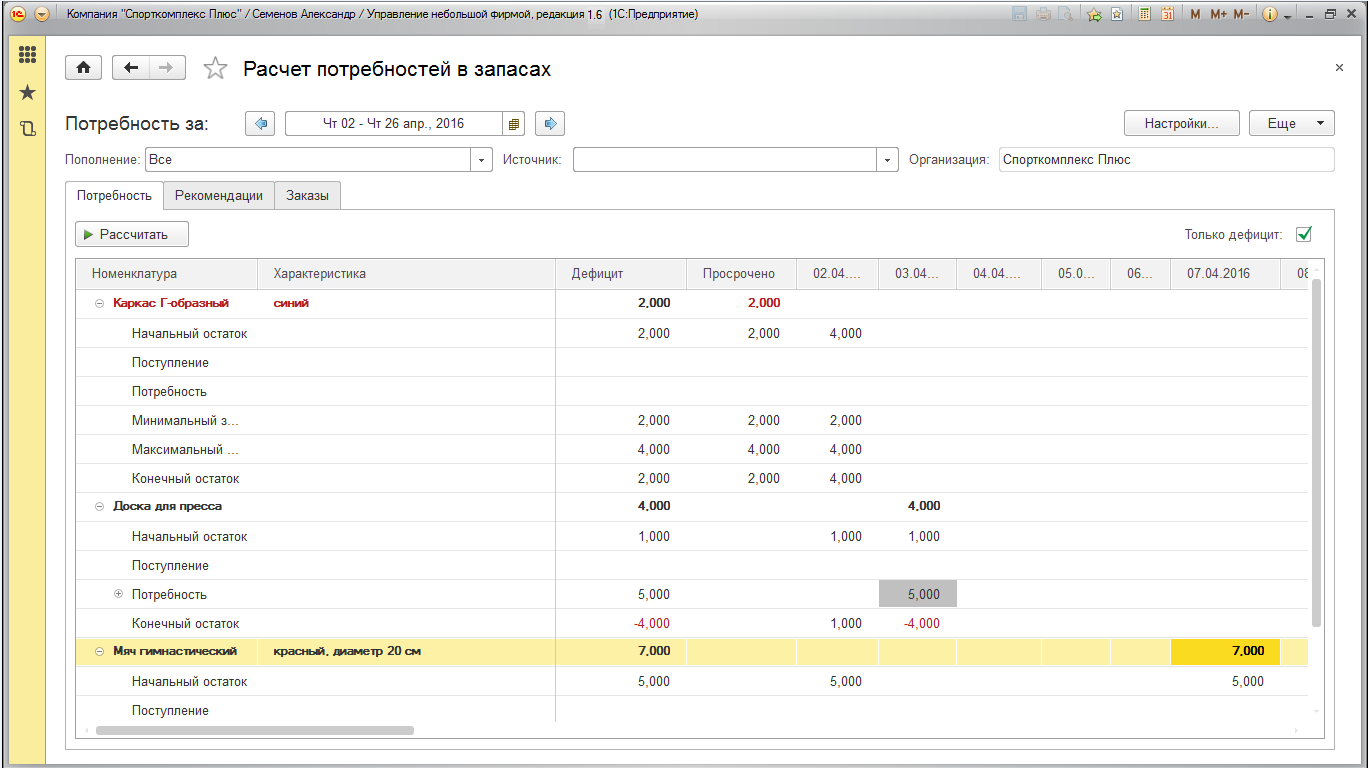Switch to the 'Заказы' tab
This screenshot has width=1368, height=768.
coord(307,196)
